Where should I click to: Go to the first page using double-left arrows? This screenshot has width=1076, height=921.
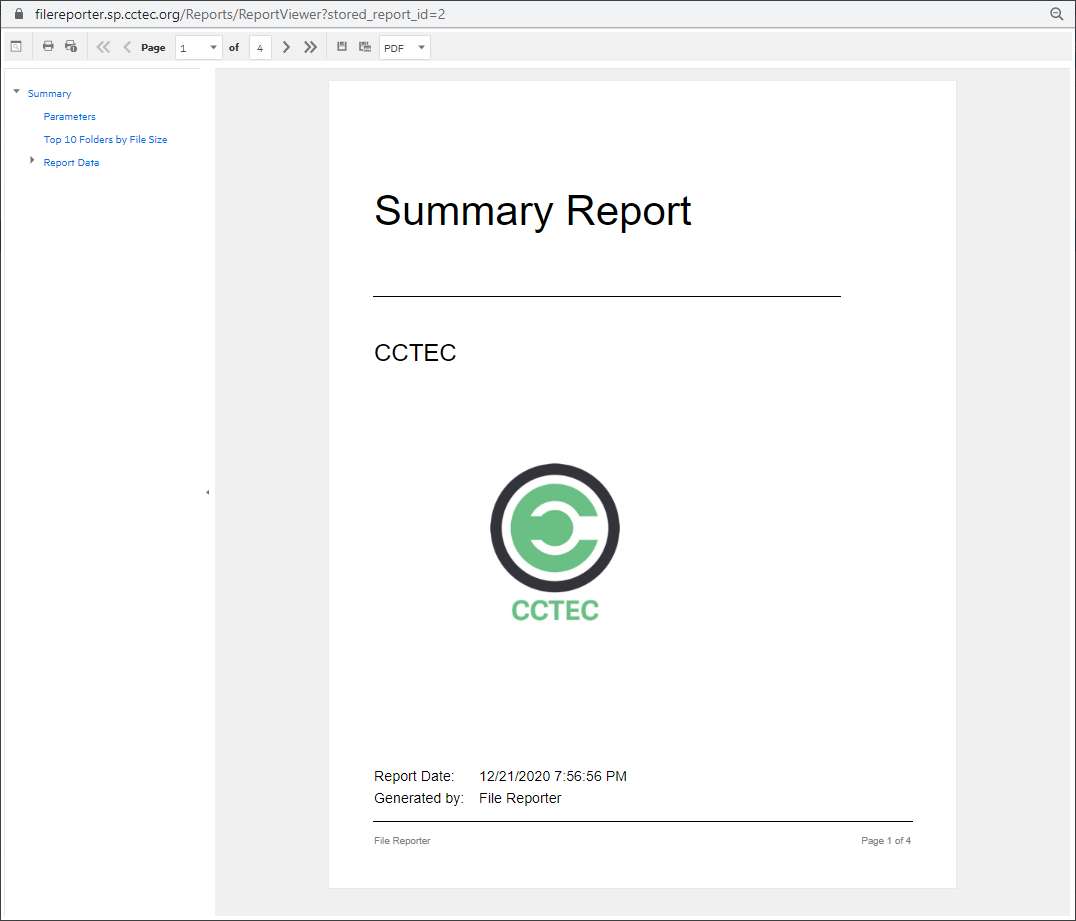pyautogui.click(x=103, y=47)
